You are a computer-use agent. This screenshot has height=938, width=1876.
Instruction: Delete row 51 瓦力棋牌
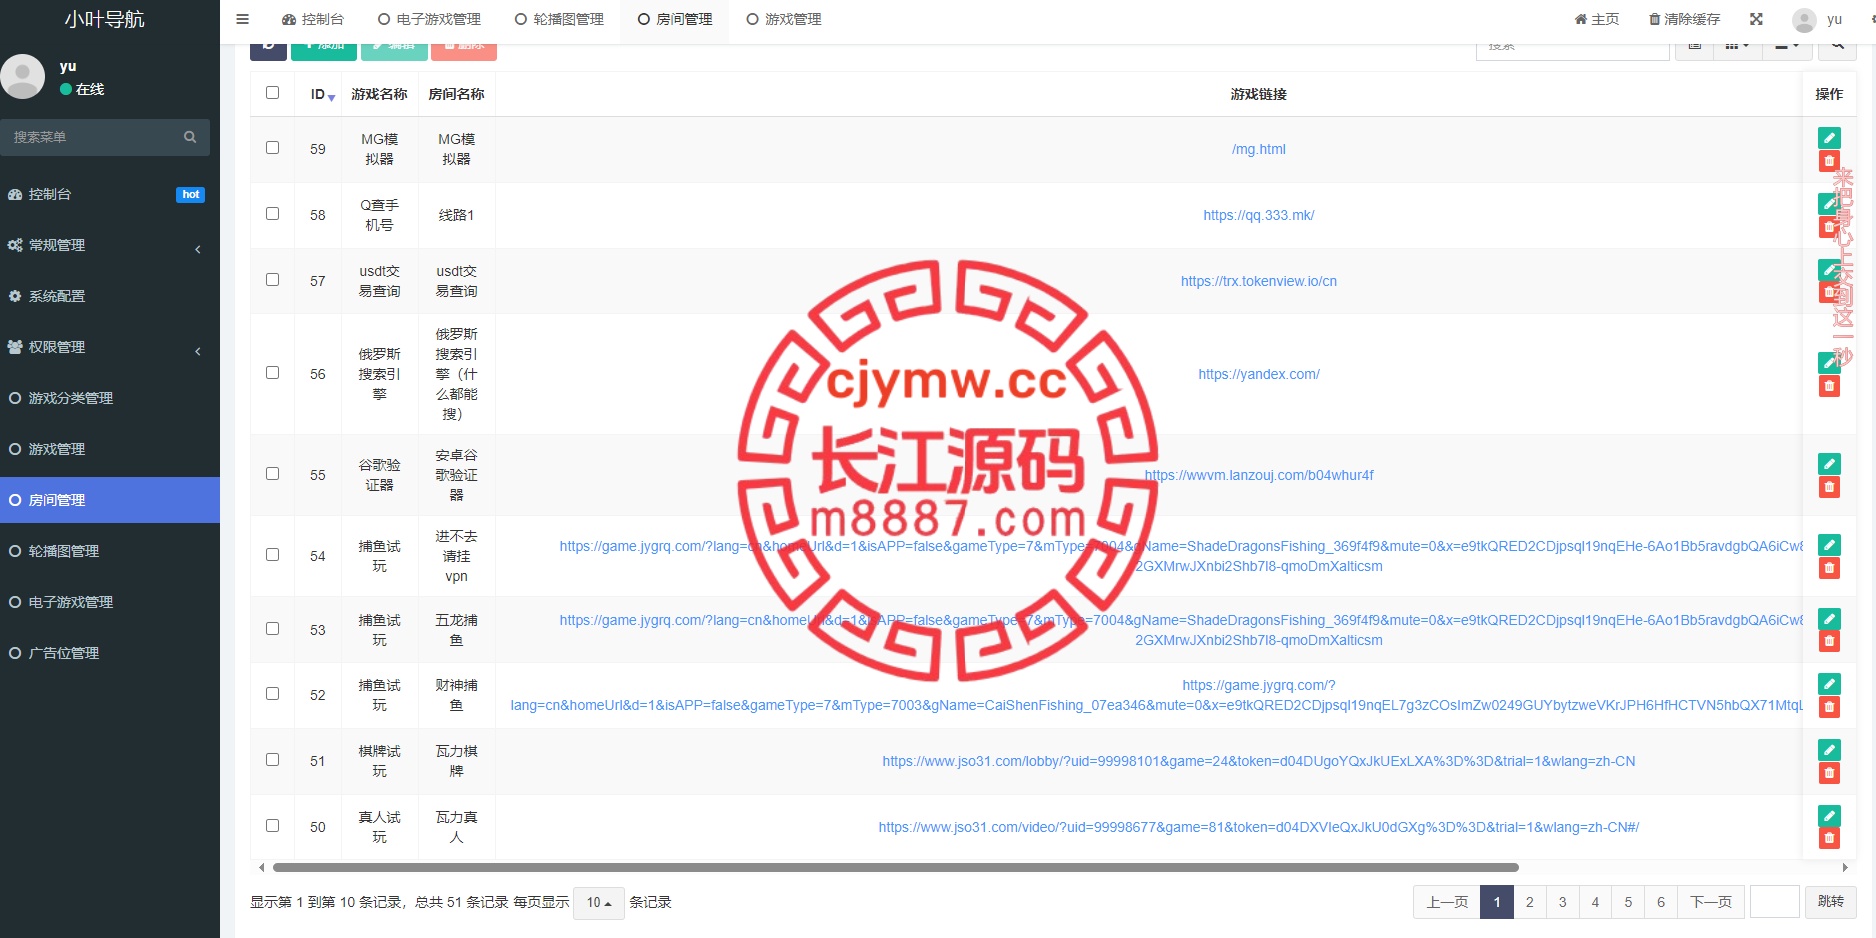(1829, 773)
